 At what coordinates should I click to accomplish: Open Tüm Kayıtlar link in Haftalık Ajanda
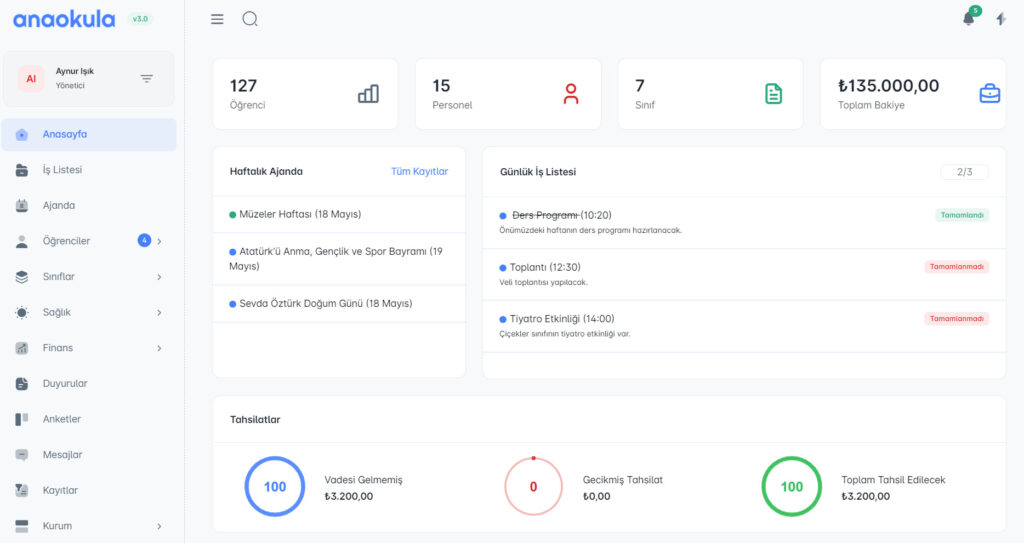[419, 171]
